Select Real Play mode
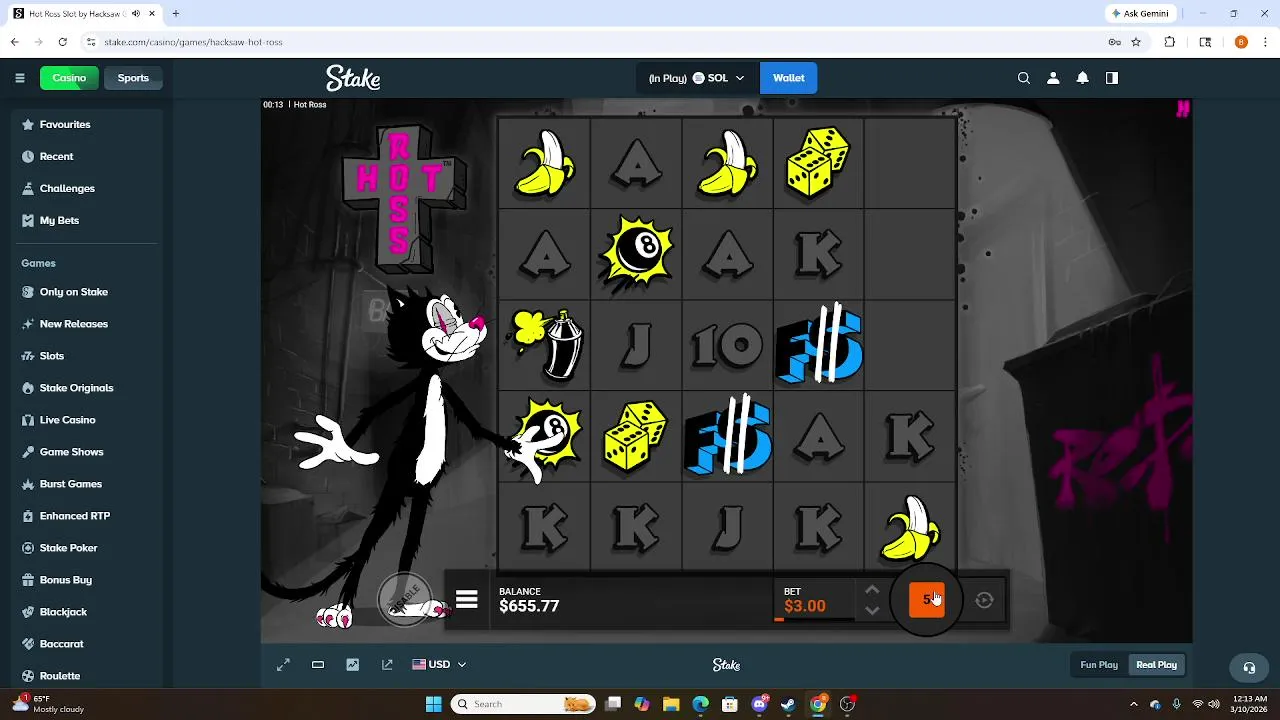The width and height of the screenshot is (1280, 720). point(1156,665)
